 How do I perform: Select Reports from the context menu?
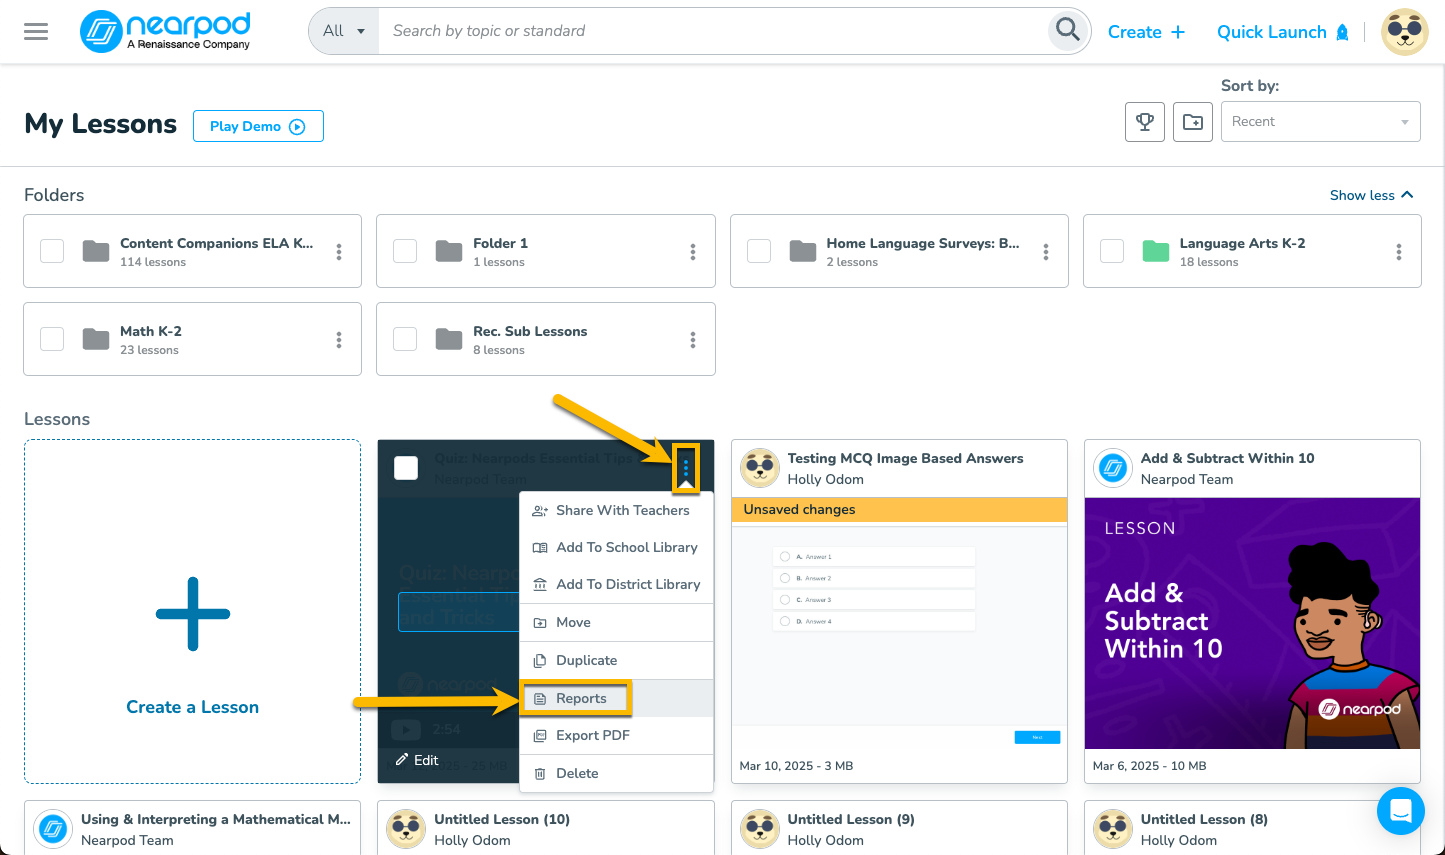[x=616, y=698]
